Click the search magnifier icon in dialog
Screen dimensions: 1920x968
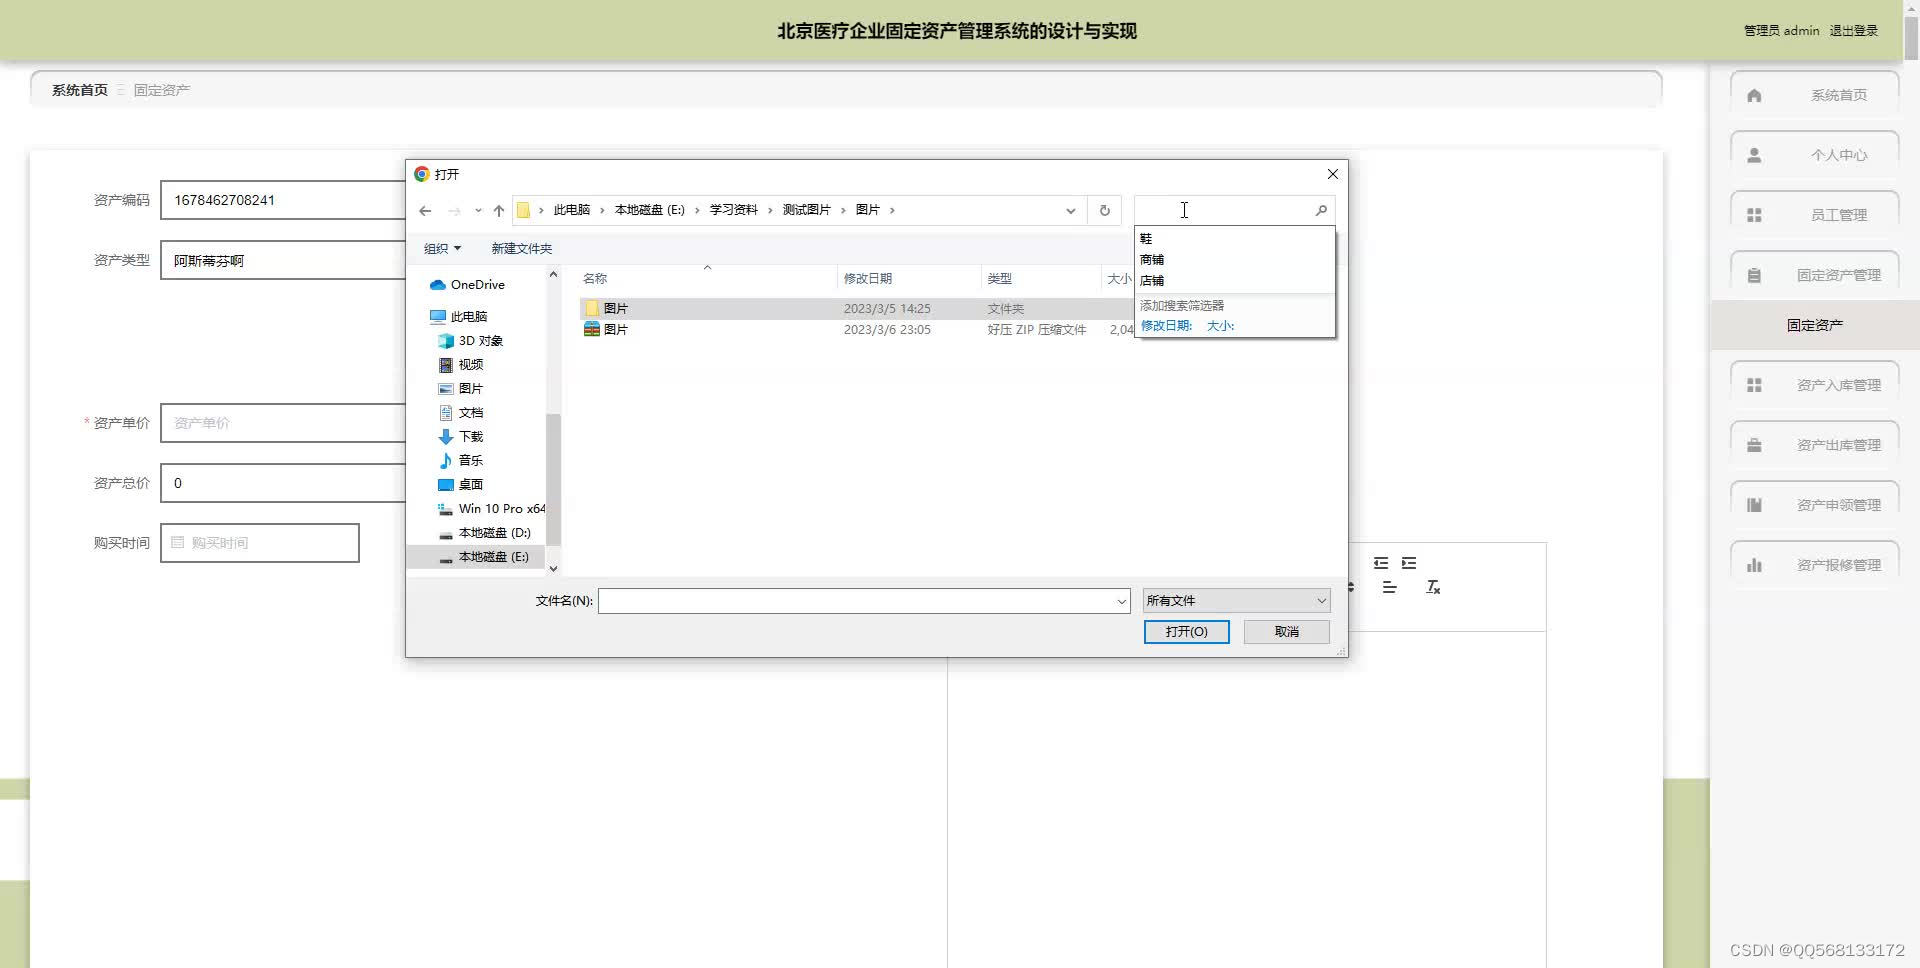point(1321,210)
